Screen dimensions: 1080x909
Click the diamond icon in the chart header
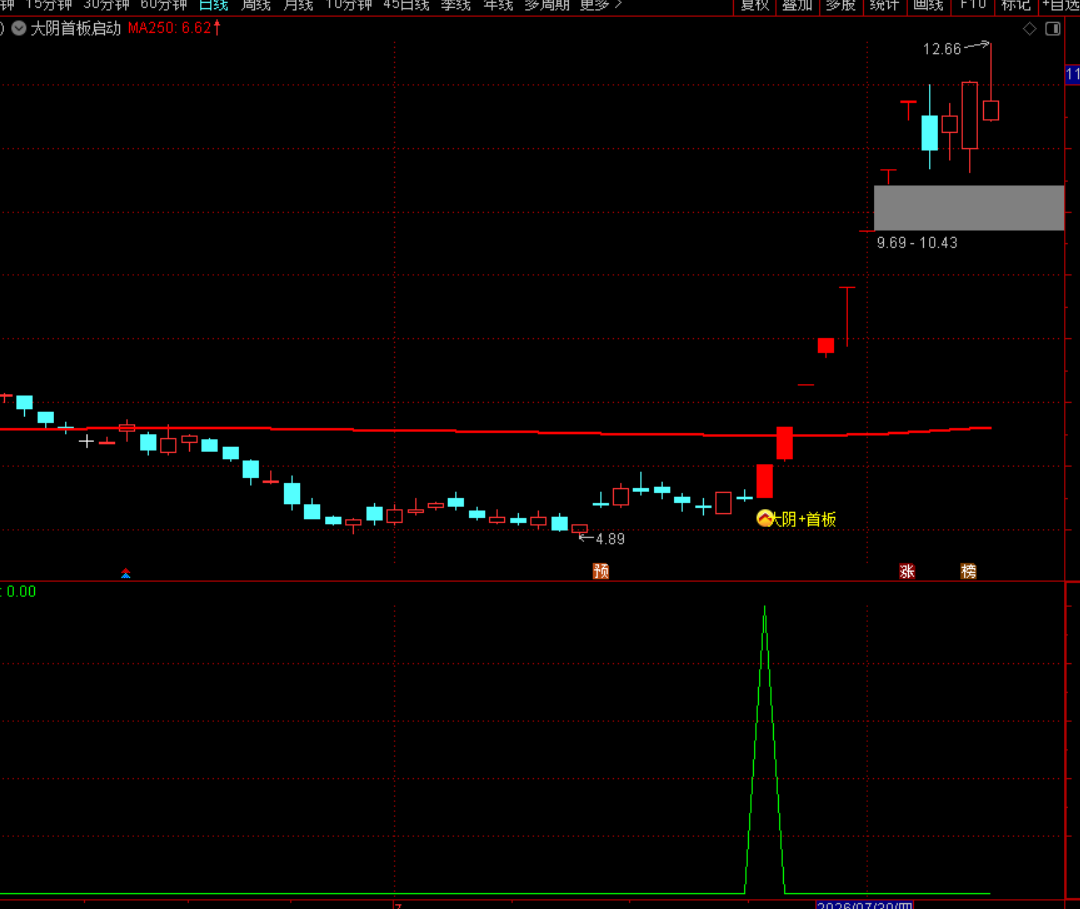tap(1030, 29)
